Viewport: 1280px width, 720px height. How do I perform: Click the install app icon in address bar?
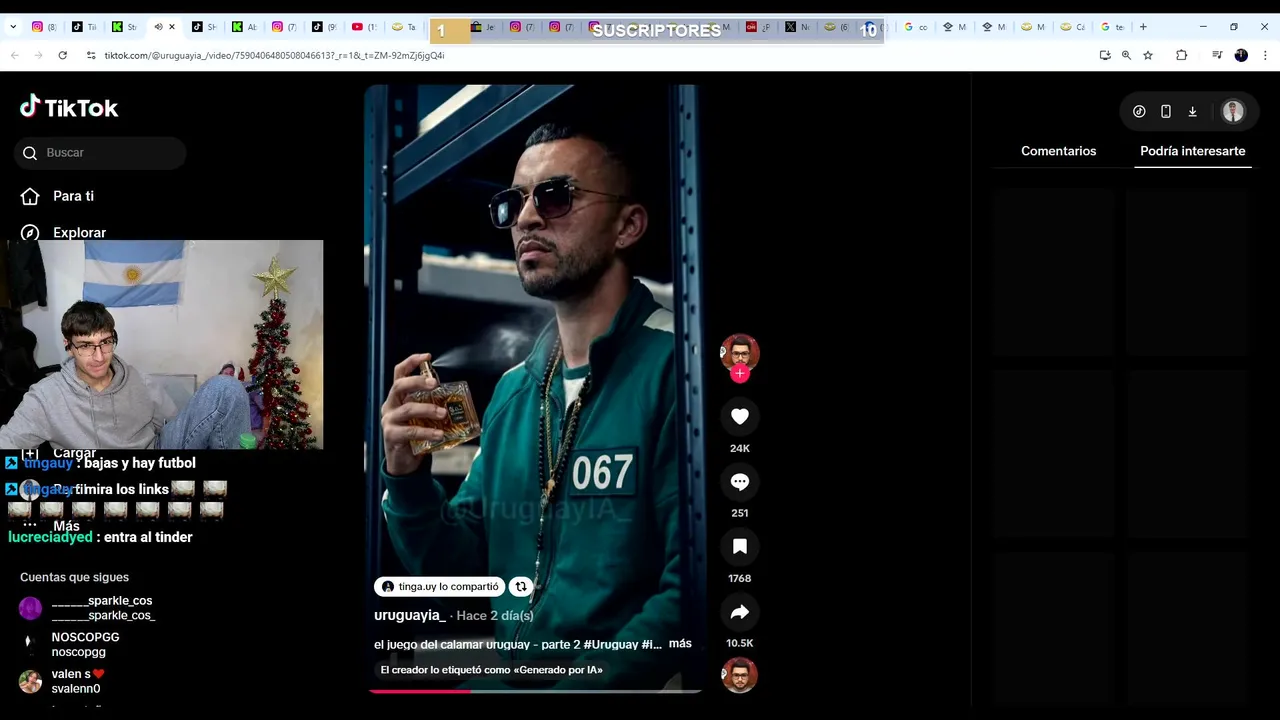[x=1105, y=55]
